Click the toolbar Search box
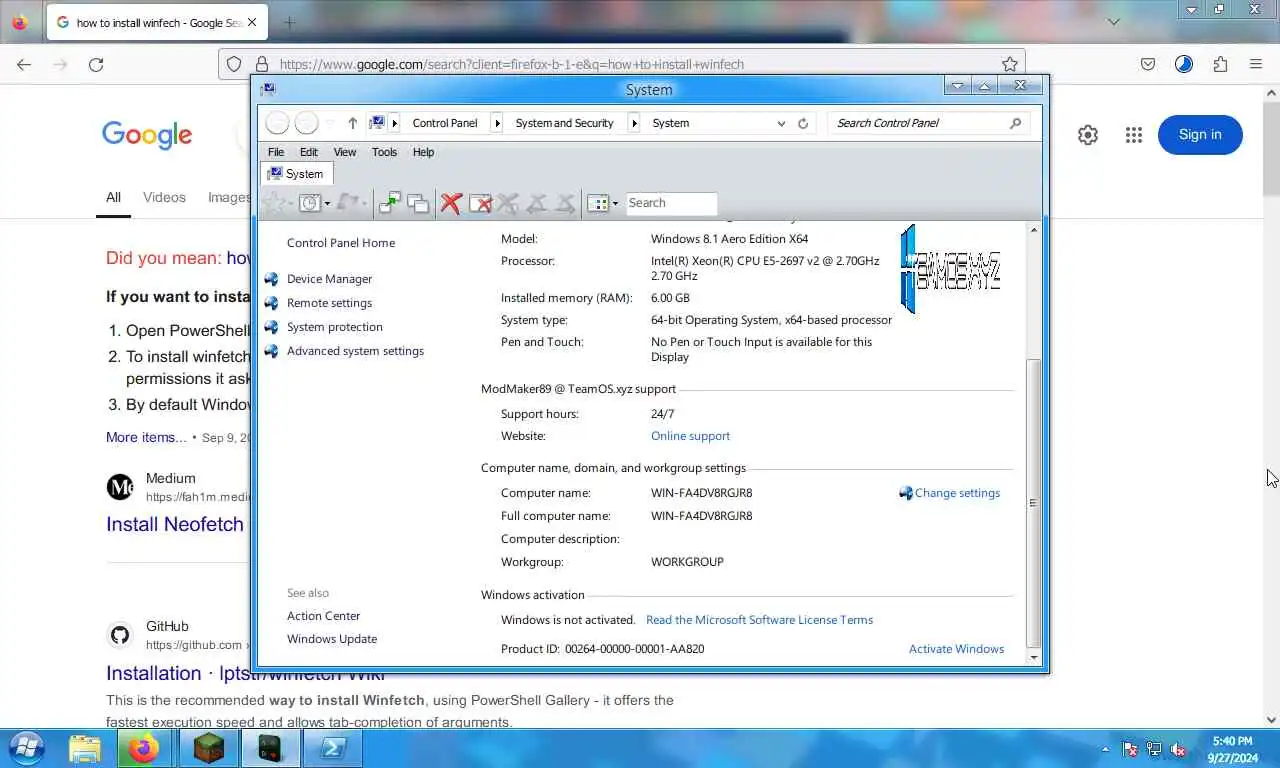Image resolution: width=1280 pixels, height=768 pixels. 671,203
